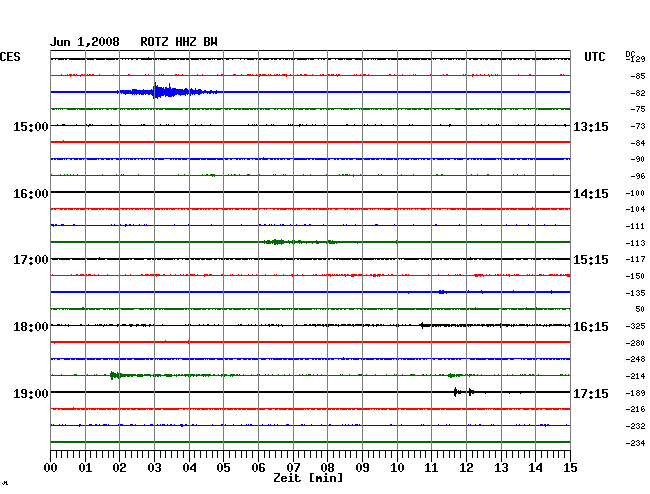Select the DC offset value -113
Image resolution: width=650 pixels, height=494 pixels.
[x=635, y=243]
